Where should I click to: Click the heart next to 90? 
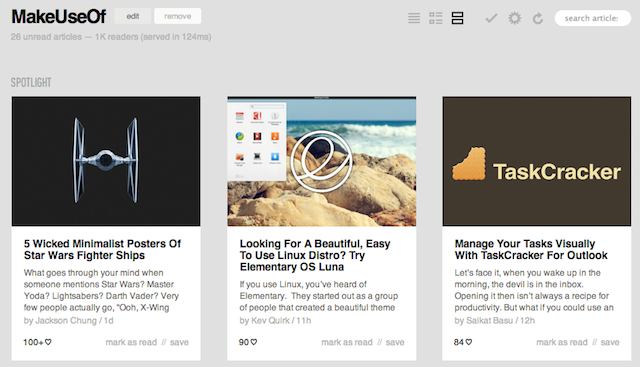point(254,342)
